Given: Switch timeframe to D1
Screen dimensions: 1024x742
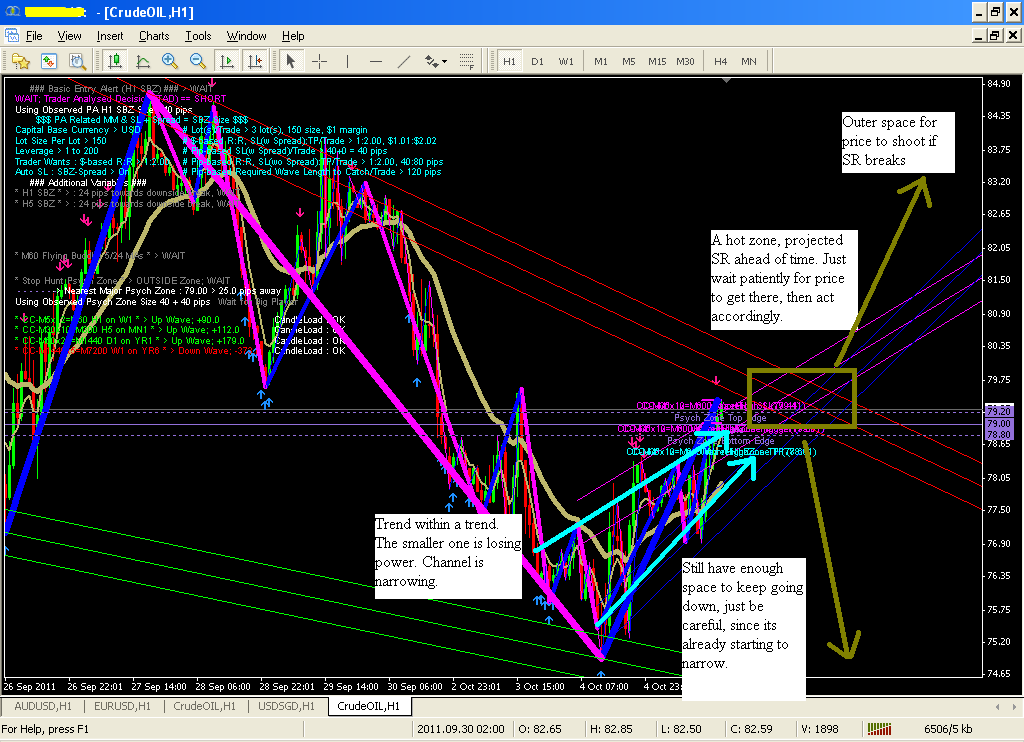Looking at the screenshot, I should [x=538, y=61].
